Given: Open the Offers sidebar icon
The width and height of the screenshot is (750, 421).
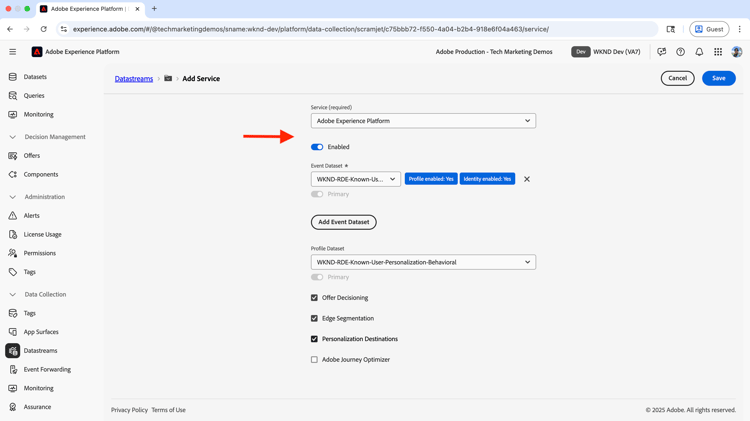Looking at the screenshot, I should pos(13,155).
